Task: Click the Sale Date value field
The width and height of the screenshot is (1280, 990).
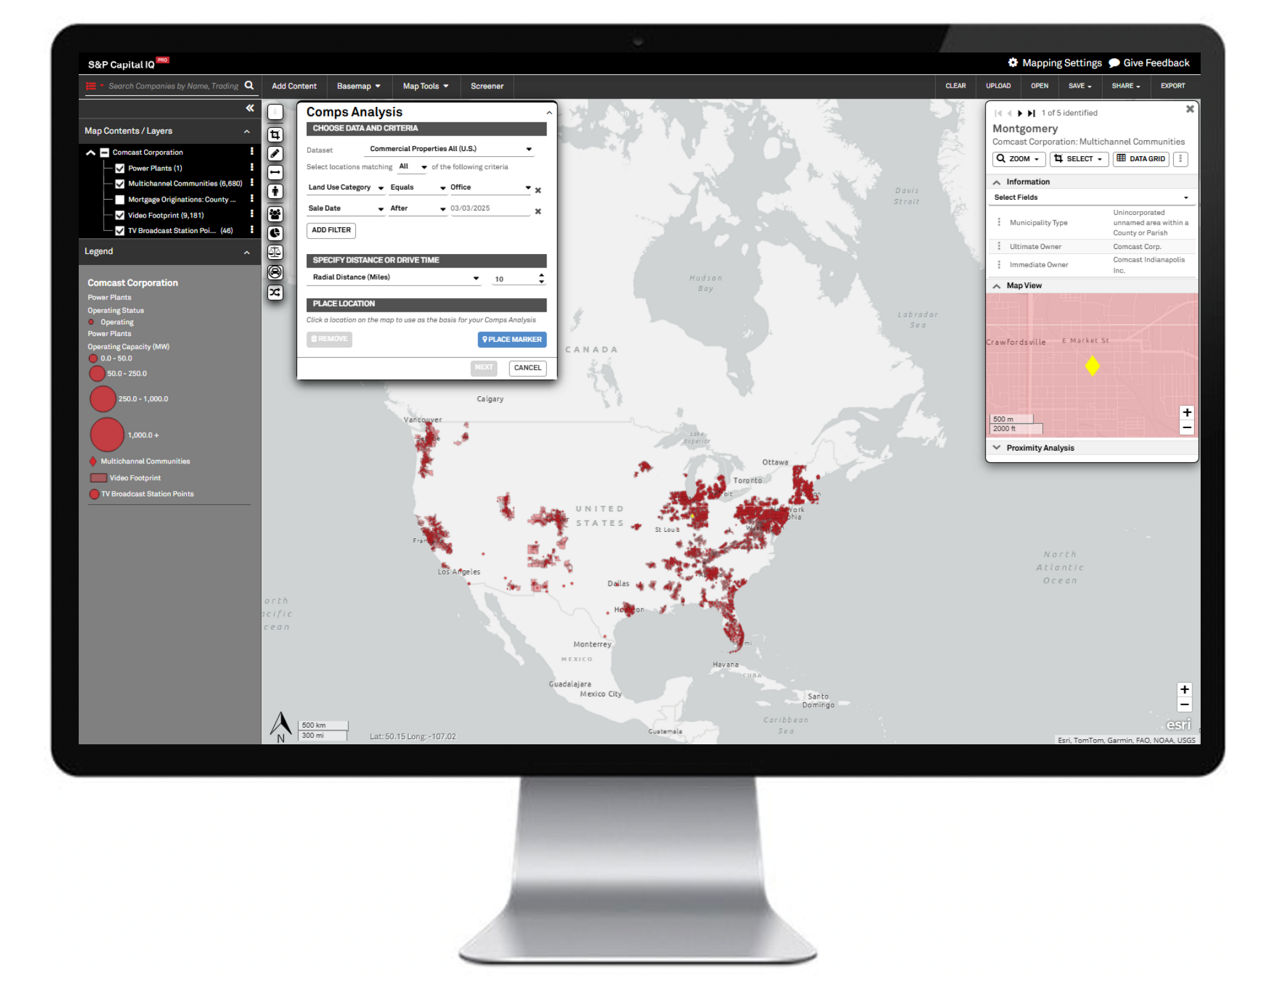Action: click(x=488, y=209)
